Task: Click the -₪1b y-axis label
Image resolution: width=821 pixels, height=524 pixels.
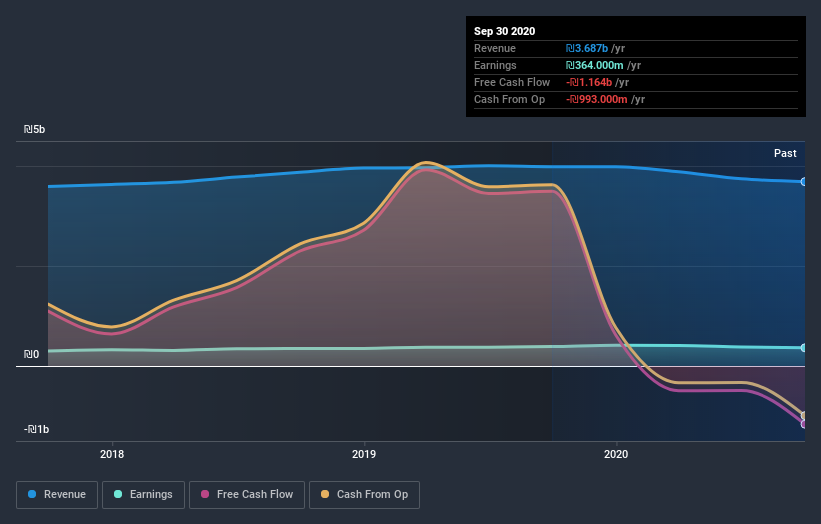Action: tap(36, 429)
